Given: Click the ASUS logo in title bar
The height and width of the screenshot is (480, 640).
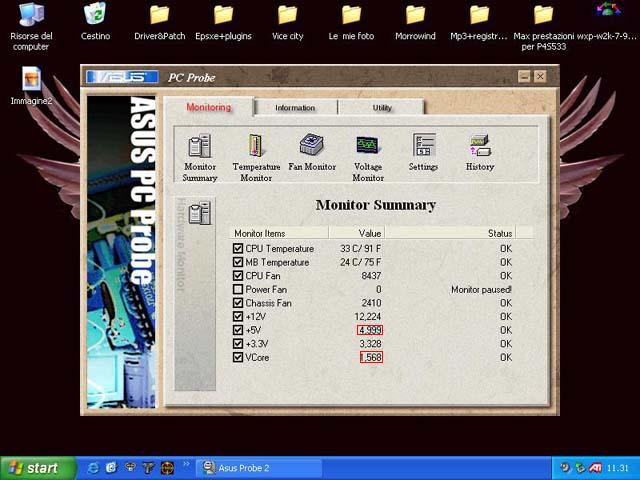Looking at the screenshot, I should click(122, 77).
